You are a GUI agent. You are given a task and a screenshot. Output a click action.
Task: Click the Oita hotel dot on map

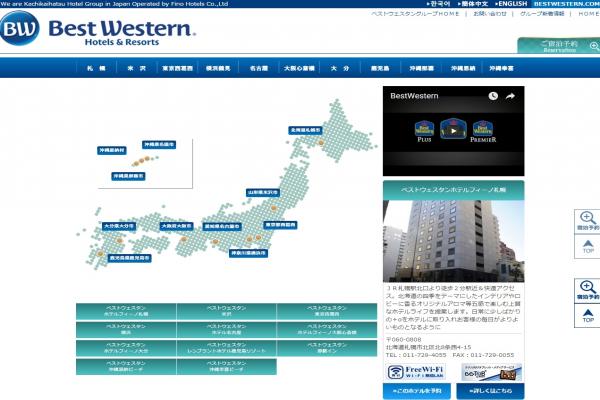119,240
